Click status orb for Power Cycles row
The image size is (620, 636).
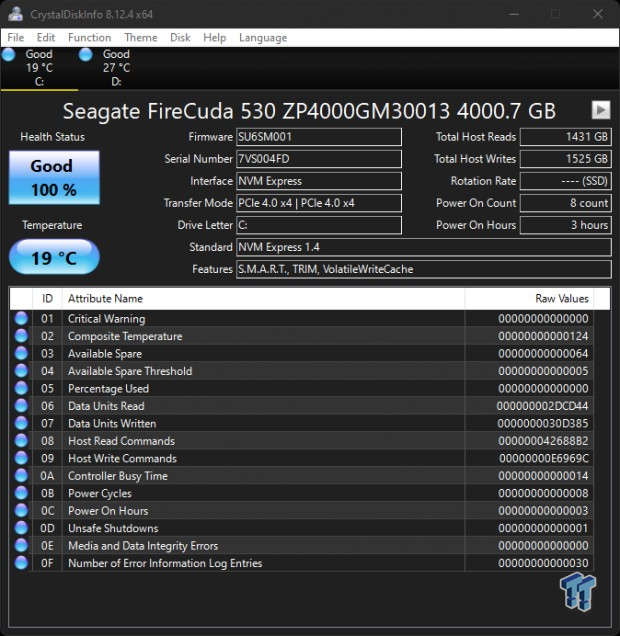pyautogui.click(x=21, y=493)
